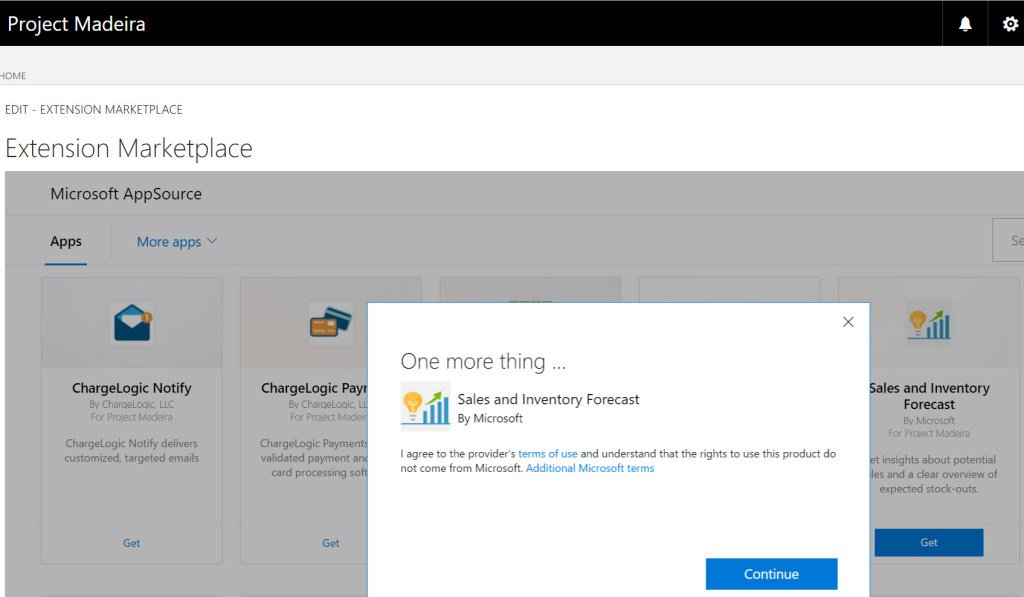
Task: Open the provider's terms of use link
Action: (x=547, y=453)
